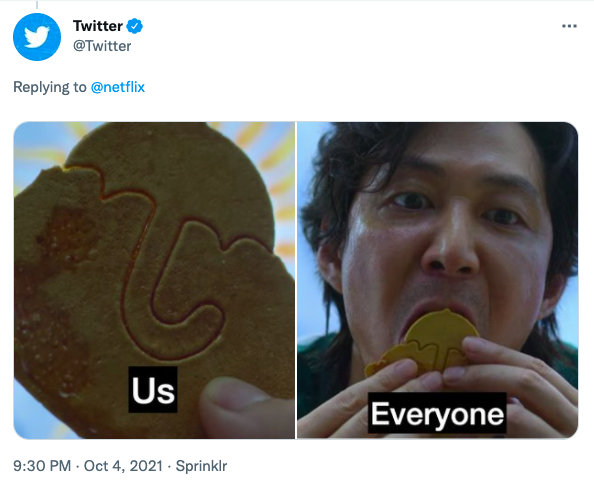This screenshot has height=488, width=594.
Task: Click the thread connector line above avatar
Action: coord(37,4)
